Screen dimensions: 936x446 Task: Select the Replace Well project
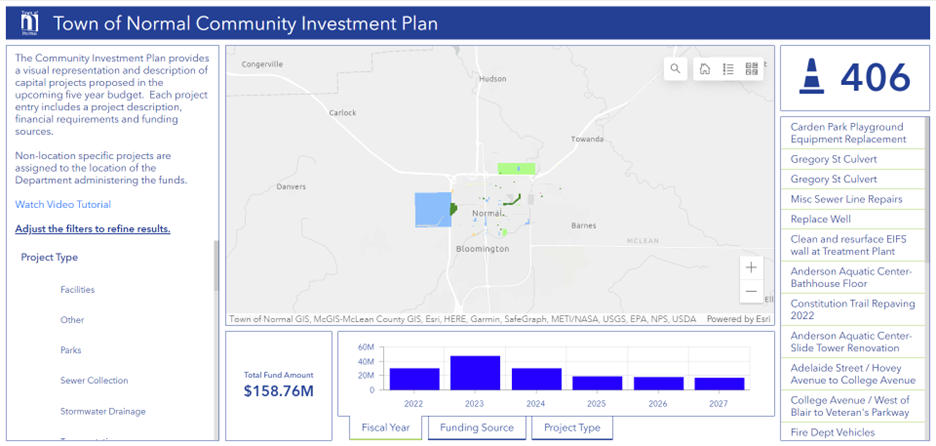point(854,219)
